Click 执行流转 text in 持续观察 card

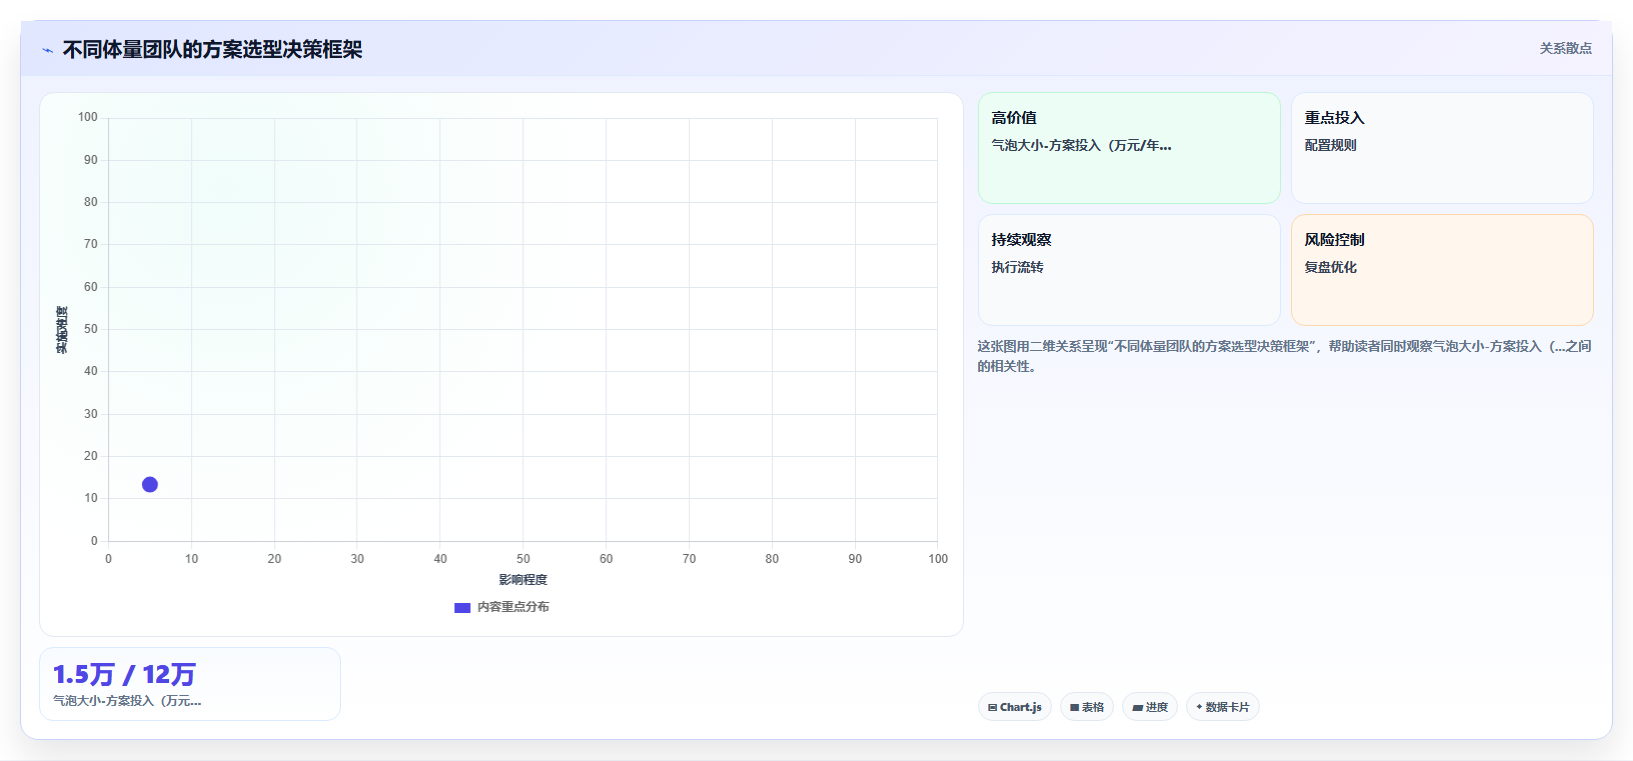[1017, 267]
